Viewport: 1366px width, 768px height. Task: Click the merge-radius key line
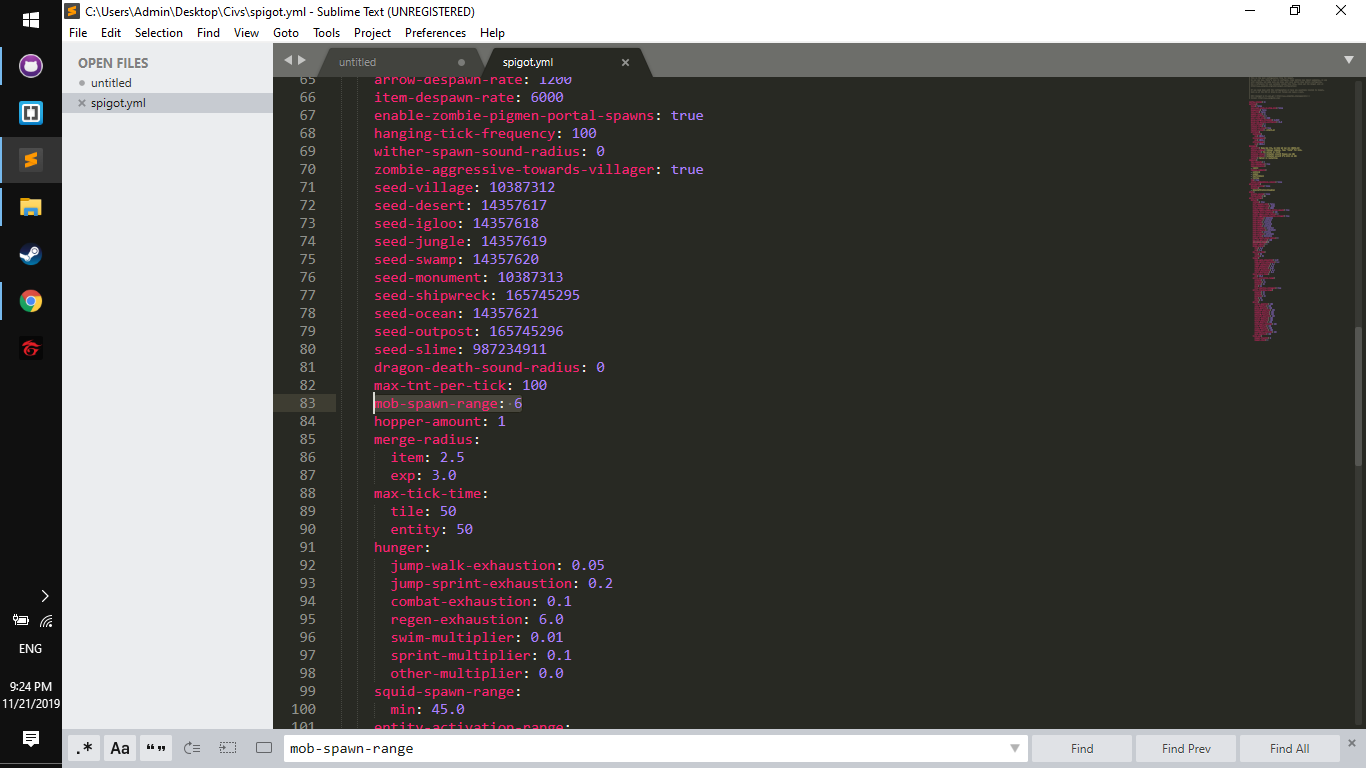coord(427,439)
